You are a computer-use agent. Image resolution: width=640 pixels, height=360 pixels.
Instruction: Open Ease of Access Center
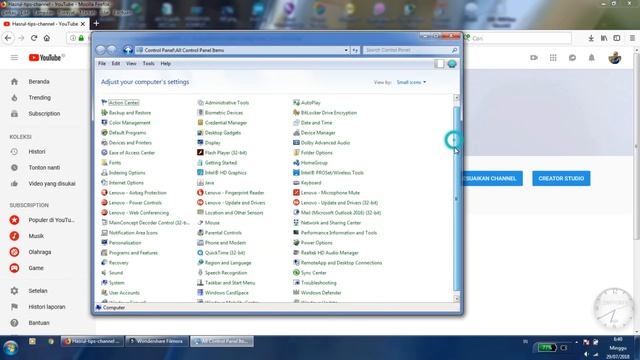pyautogui.click(x=128, y=153)
